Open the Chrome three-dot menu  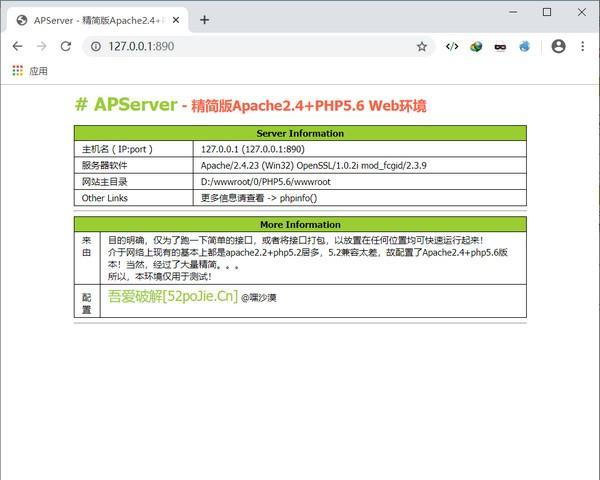click(582, 46)
